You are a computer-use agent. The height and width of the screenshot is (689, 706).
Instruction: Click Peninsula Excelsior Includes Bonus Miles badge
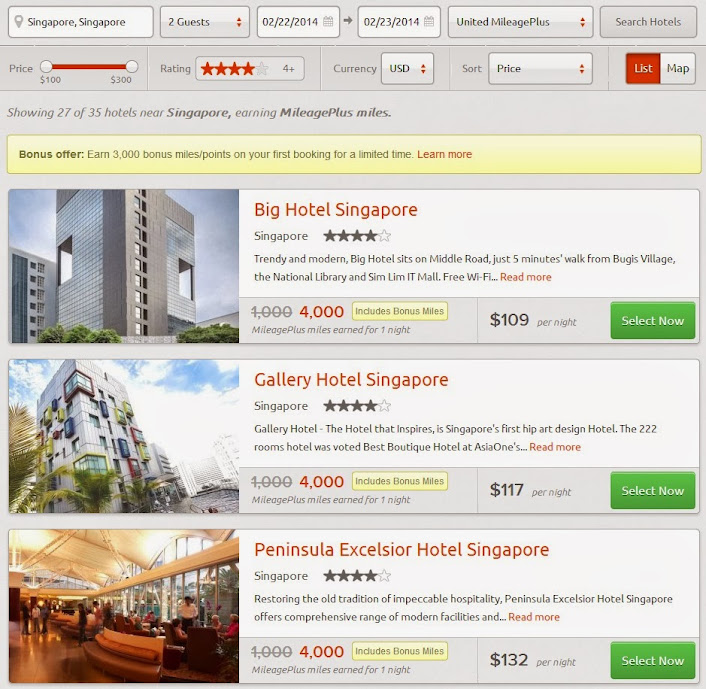click(x=400, y=651)
